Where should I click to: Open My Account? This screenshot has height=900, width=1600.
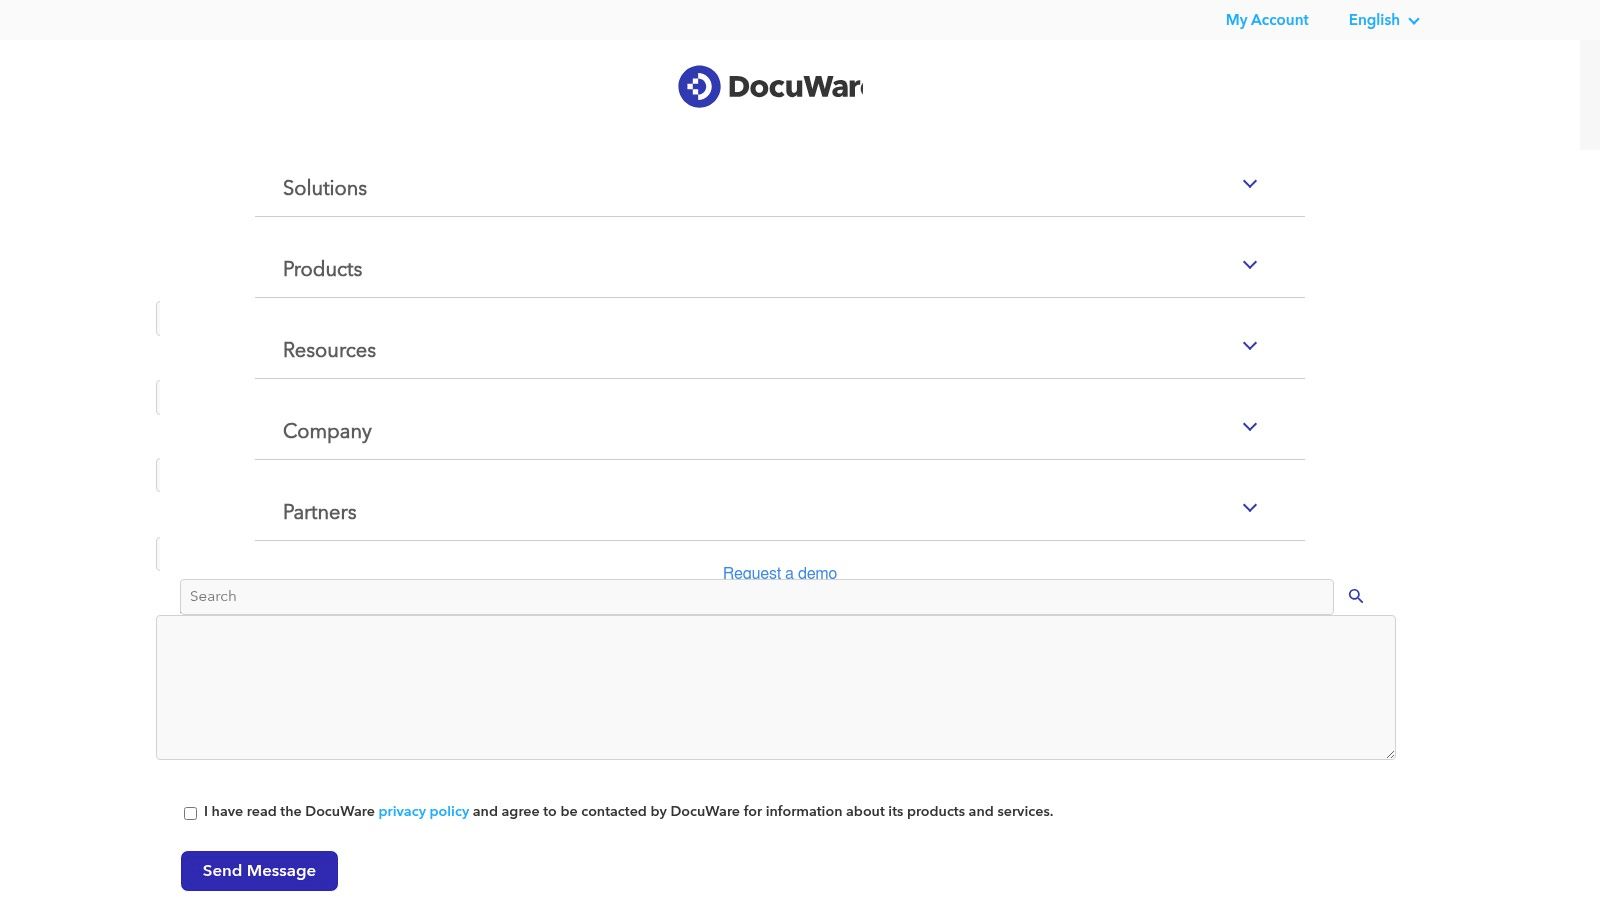click(1266, 20)
